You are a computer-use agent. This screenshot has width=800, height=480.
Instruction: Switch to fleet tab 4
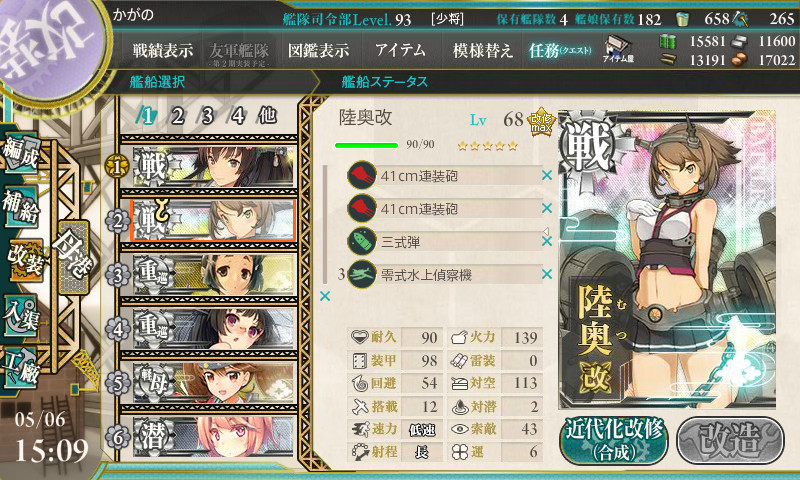238,116
